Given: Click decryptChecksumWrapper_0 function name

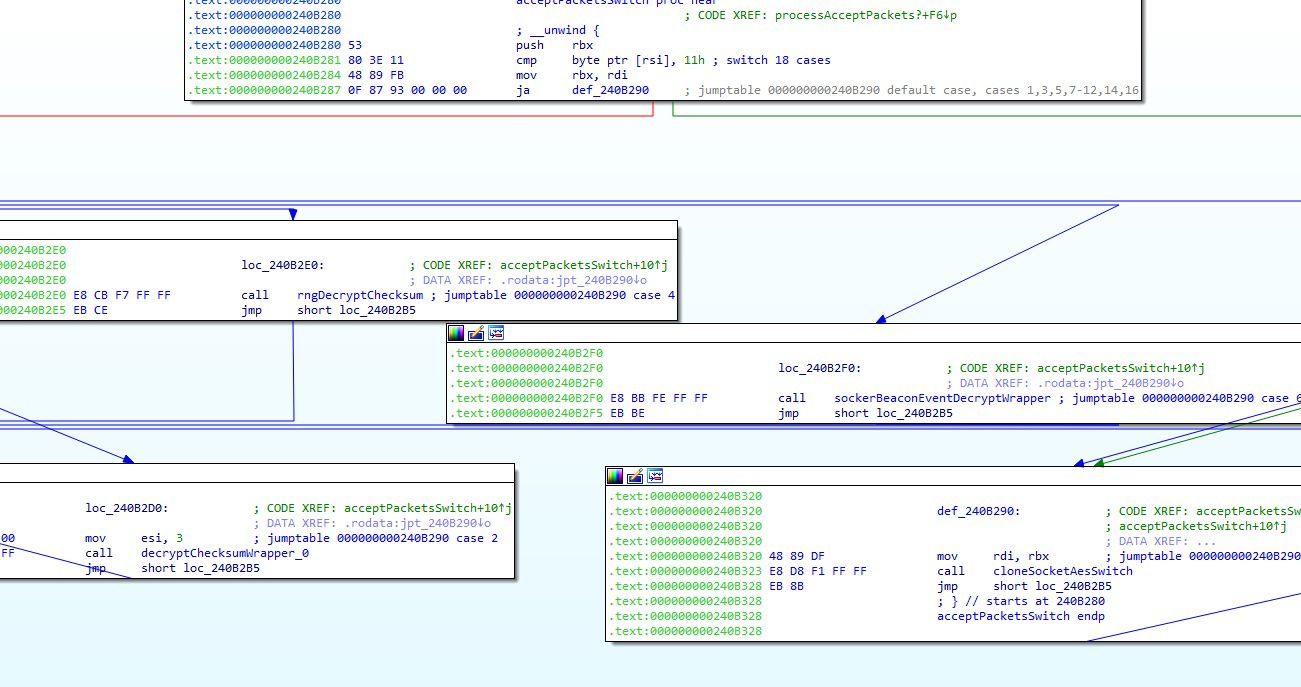Looking at the screenshot, I should pos(225,553).
